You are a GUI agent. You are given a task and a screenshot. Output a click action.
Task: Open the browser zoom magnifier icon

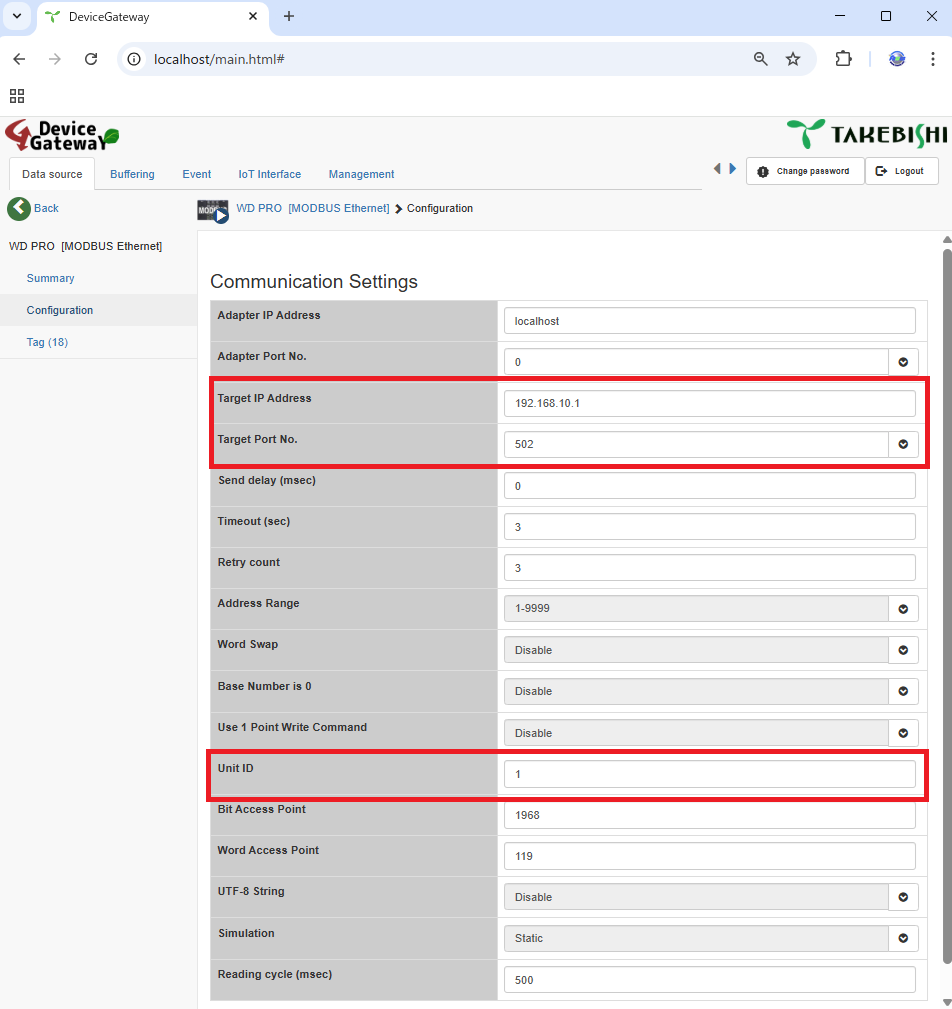761,59
